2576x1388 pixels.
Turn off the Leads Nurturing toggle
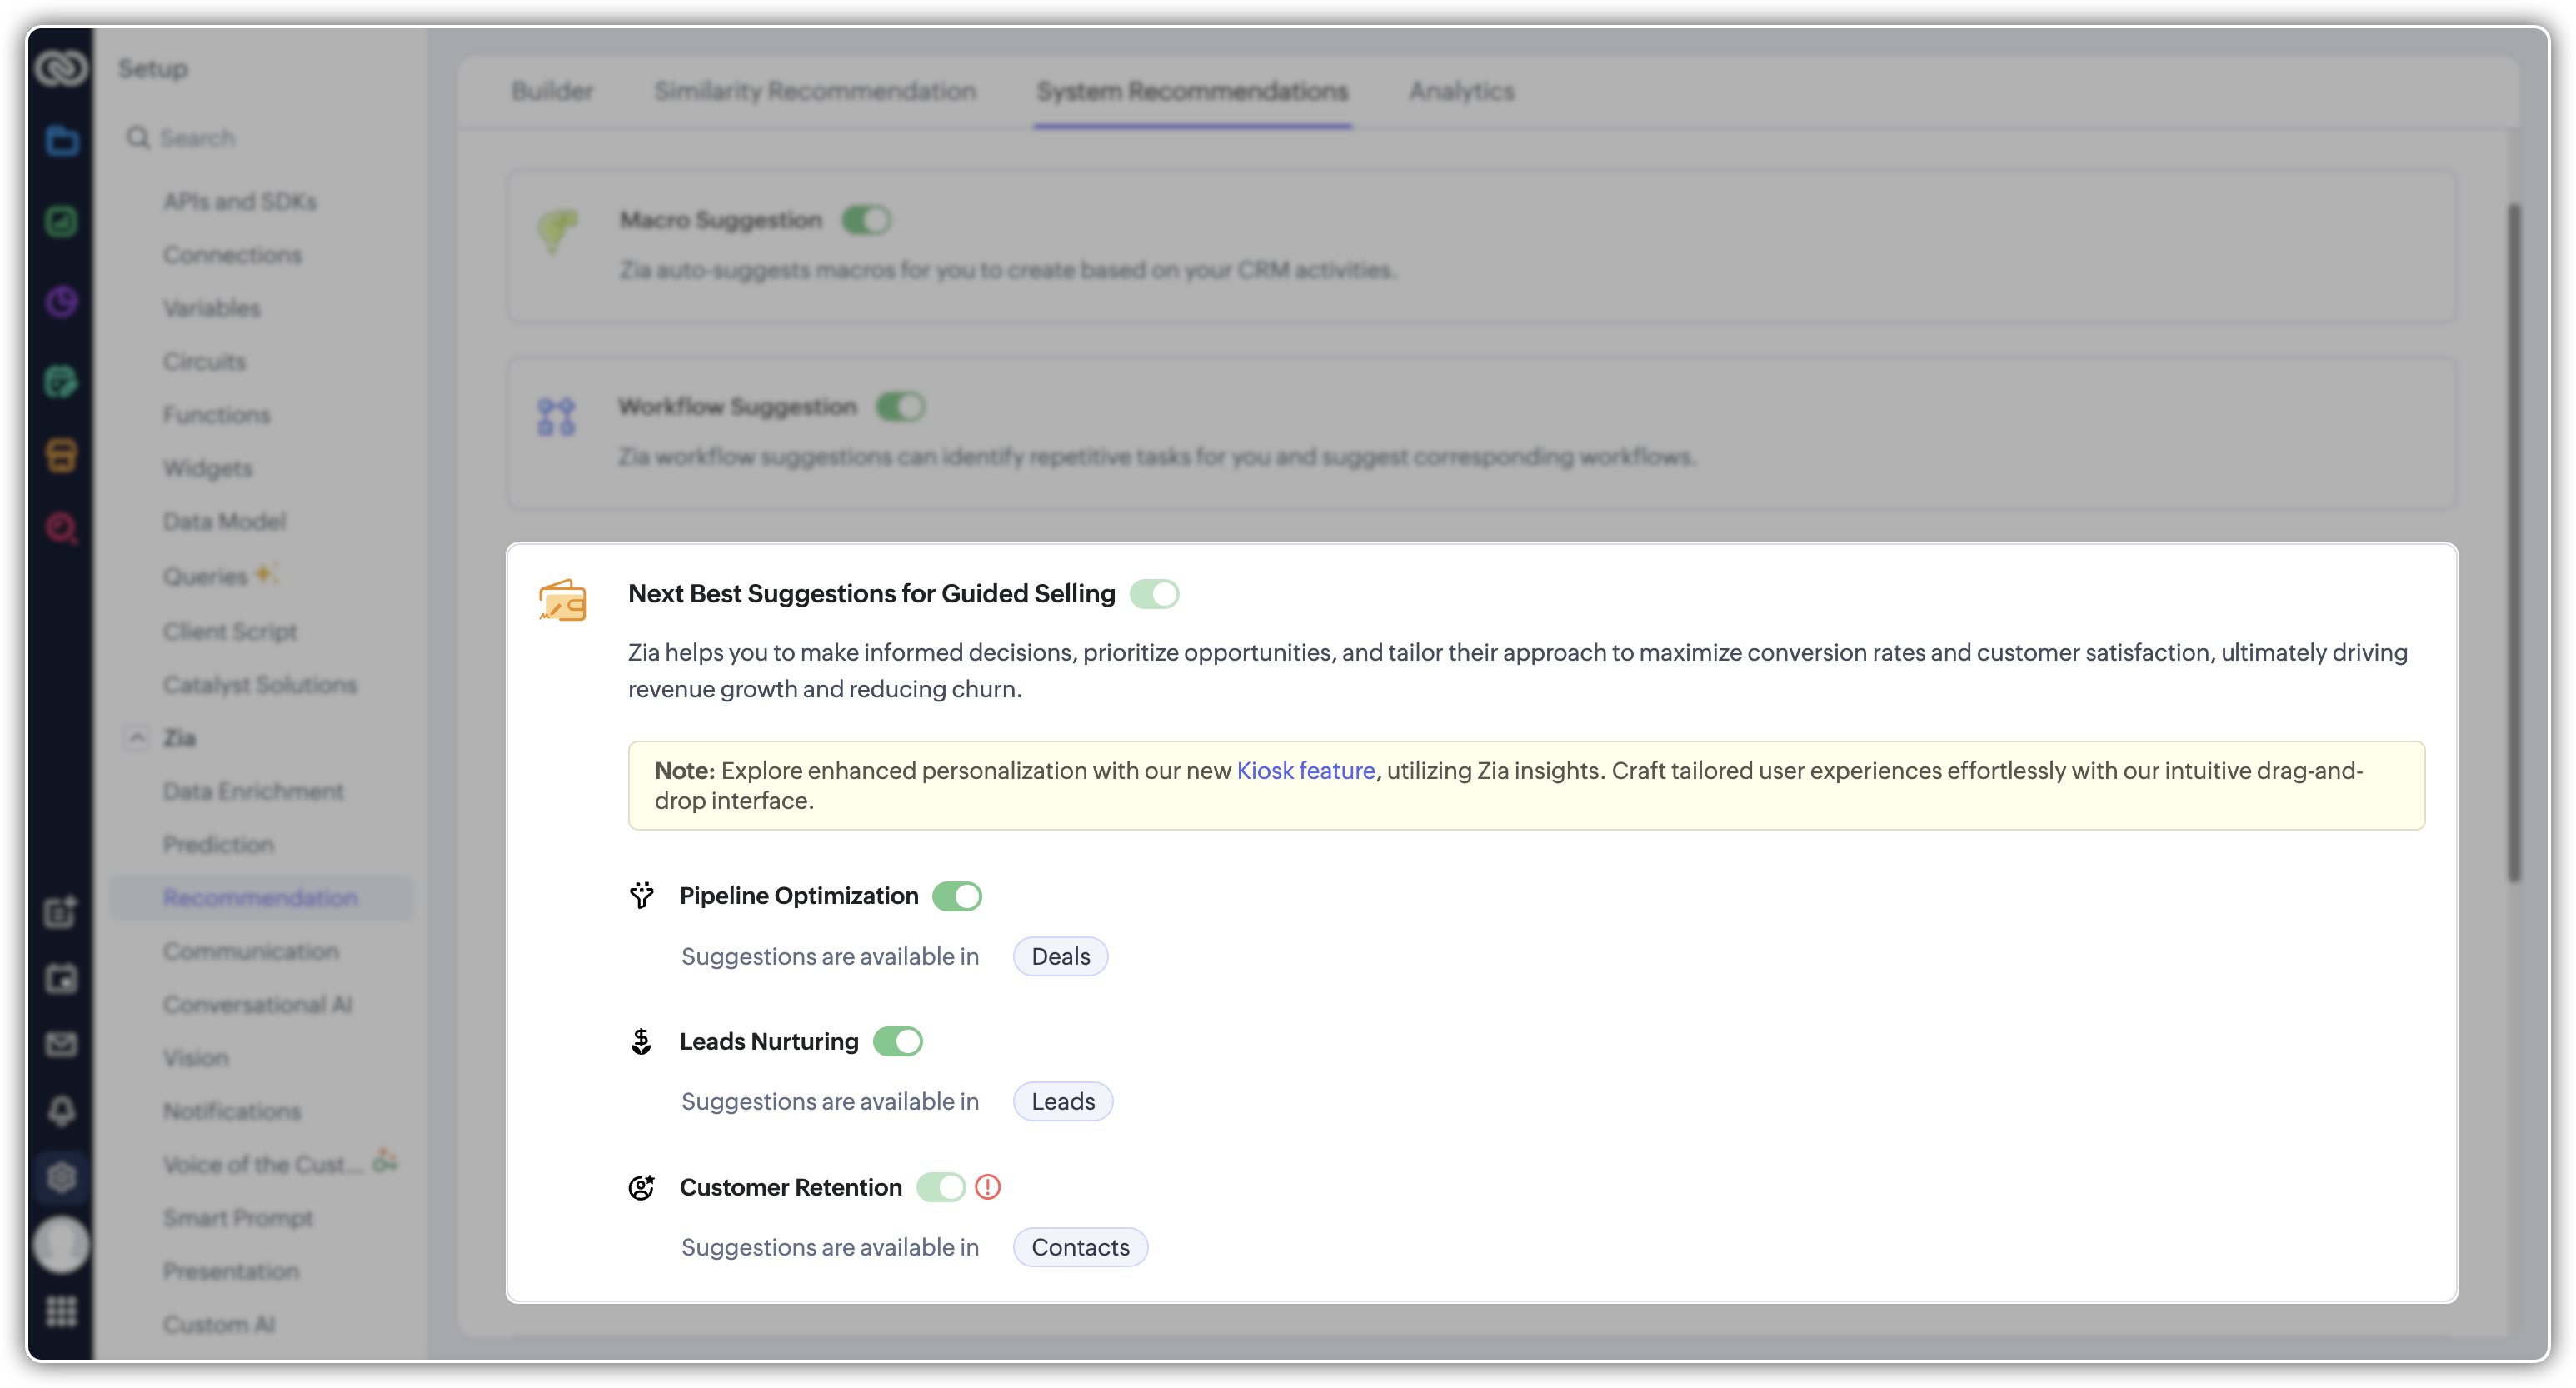pos(897,1042)
